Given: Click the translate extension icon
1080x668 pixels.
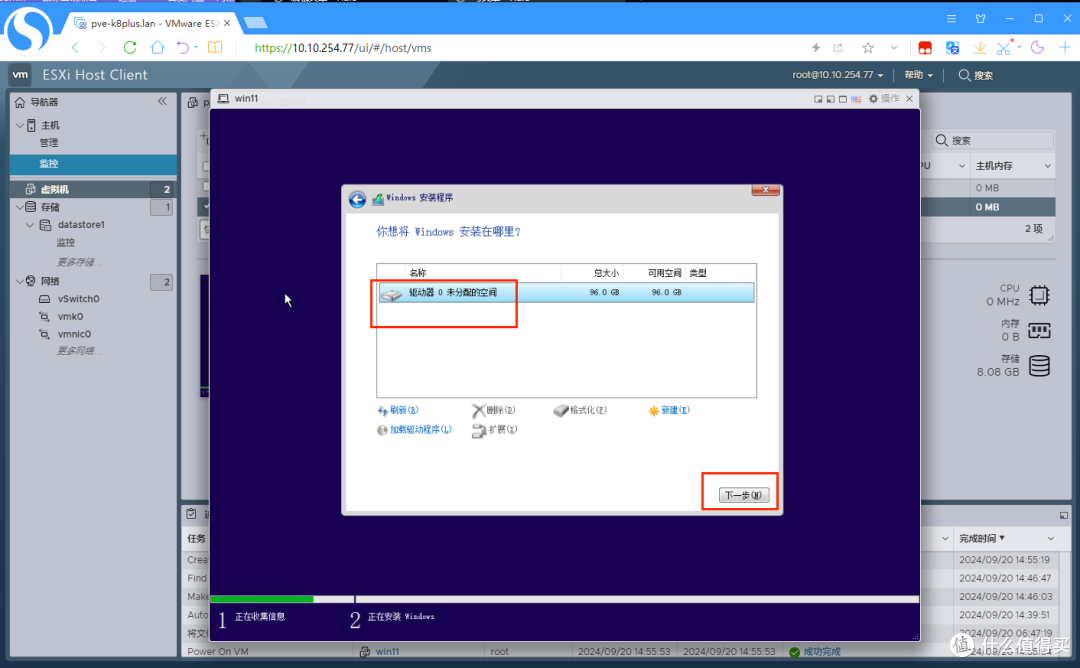Looking at the screenshot, I should click(x=953, y=48).
